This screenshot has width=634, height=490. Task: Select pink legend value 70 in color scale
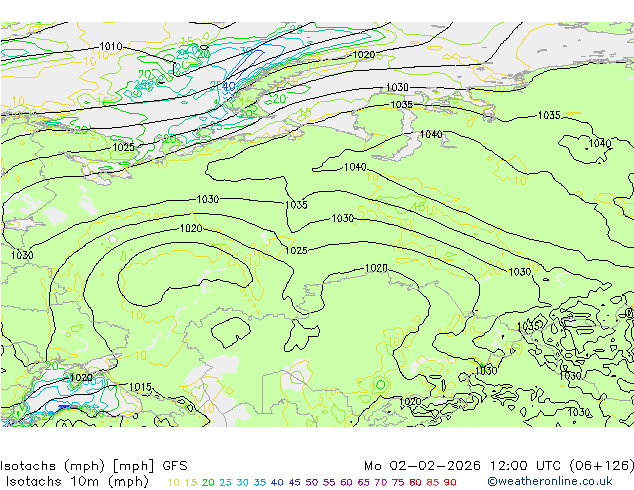point(380,482)
